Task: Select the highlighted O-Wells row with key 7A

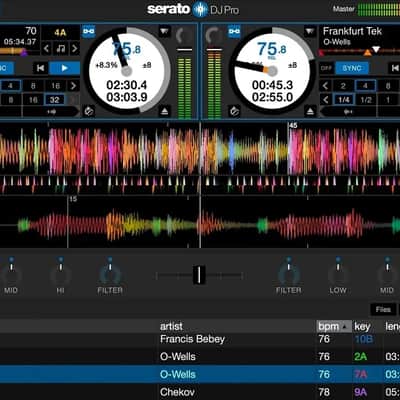Action: pos(200,374)
